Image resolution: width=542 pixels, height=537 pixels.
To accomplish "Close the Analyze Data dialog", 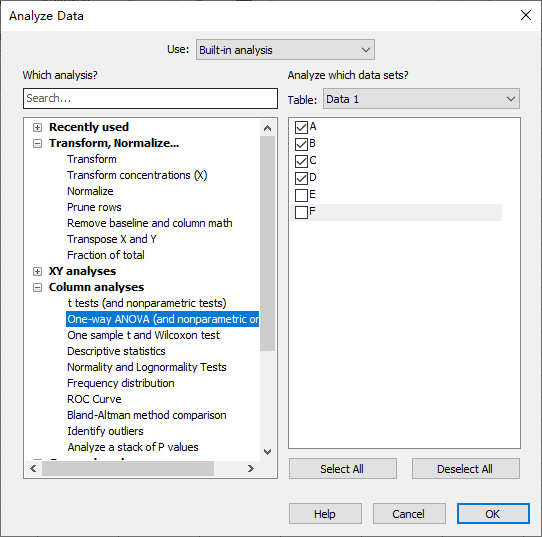I will point(526,15).
